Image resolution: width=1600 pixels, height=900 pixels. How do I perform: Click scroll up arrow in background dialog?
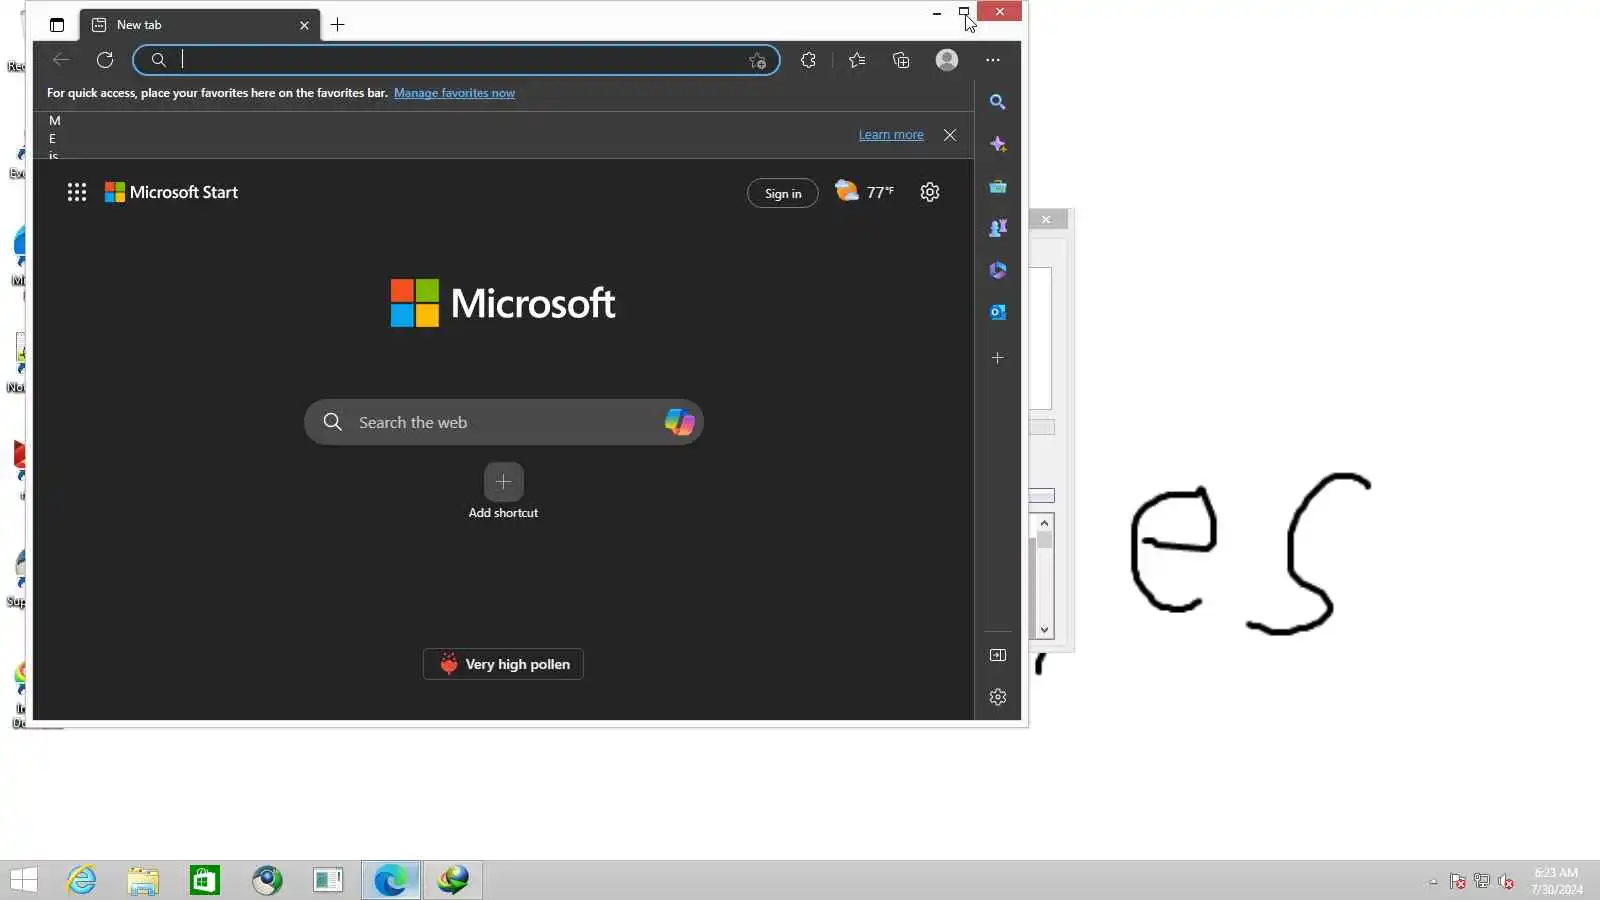[x=1044, y=523]
